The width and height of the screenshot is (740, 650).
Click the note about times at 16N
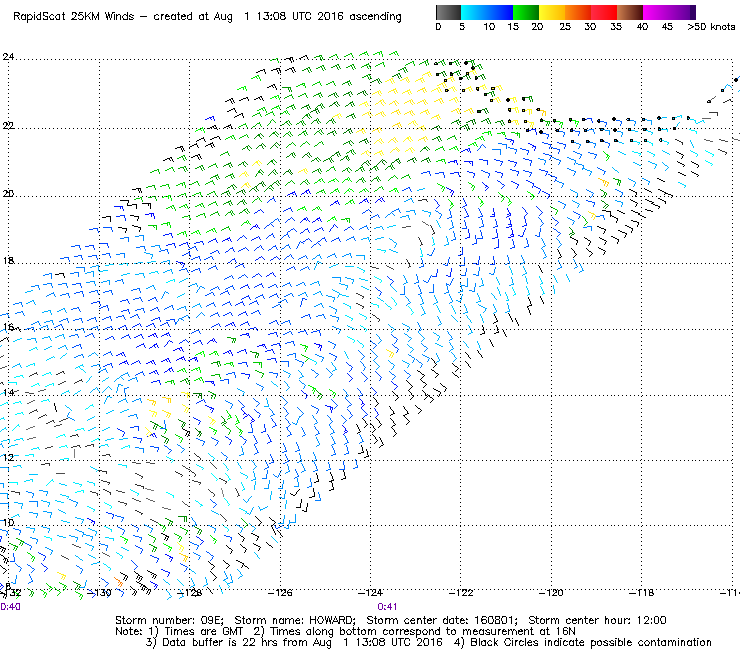coord(414,632)
